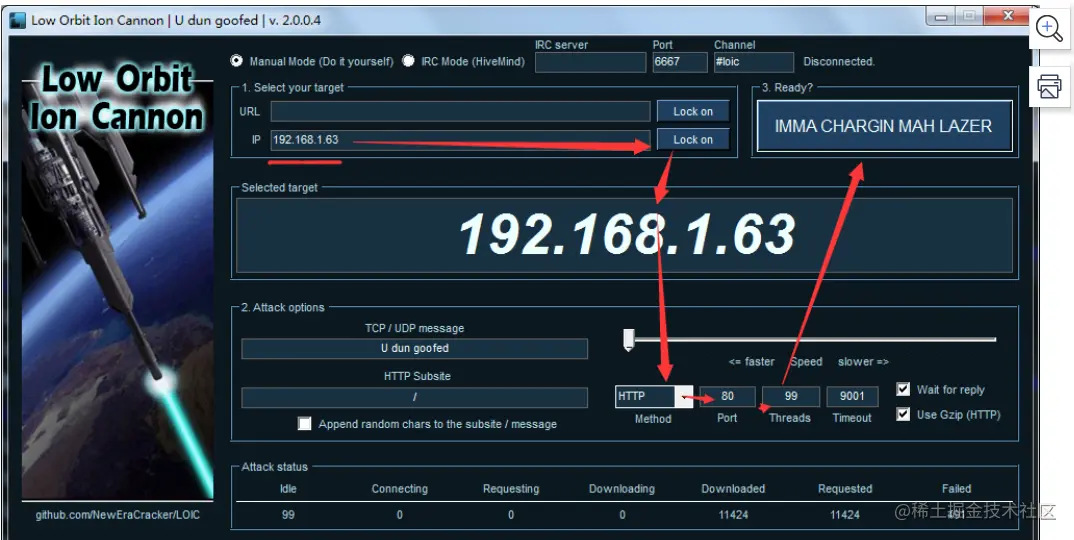Open the HTTP Method dropdown
The image size is (1074, 540).
(x=684, y=396)
